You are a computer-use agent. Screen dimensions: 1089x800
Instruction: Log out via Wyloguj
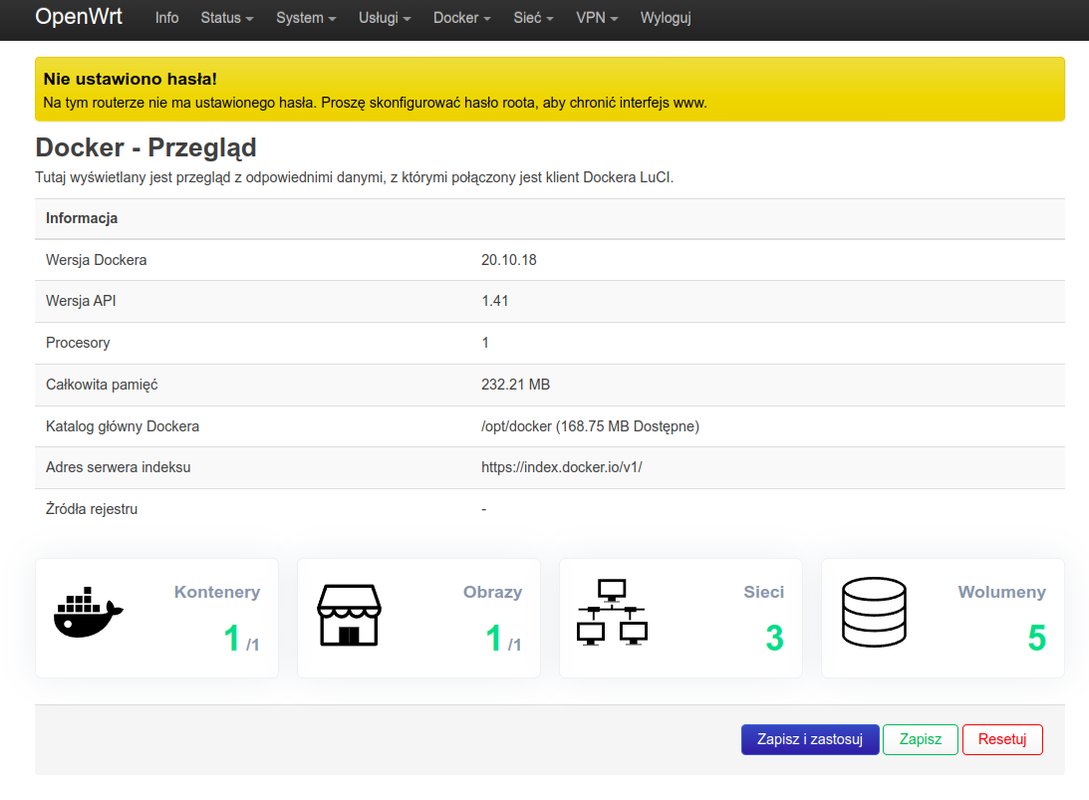coord(665,18)
